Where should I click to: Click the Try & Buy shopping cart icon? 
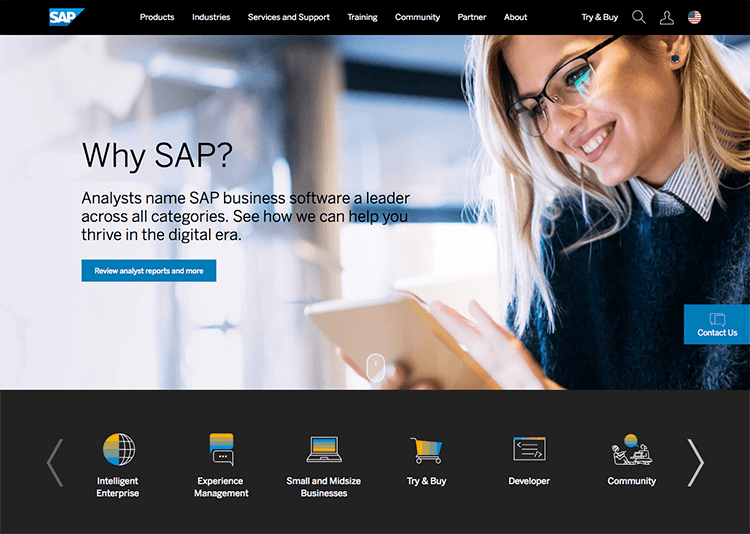pos(427,450)
